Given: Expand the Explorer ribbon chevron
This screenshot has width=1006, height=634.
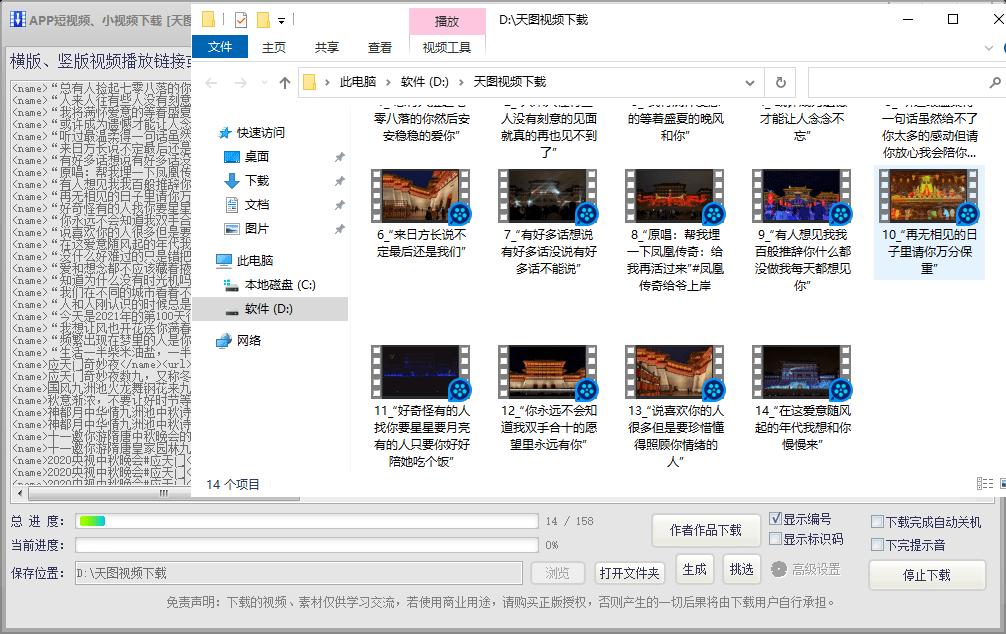Looking at the screenshot, I should tap(989, 48).
